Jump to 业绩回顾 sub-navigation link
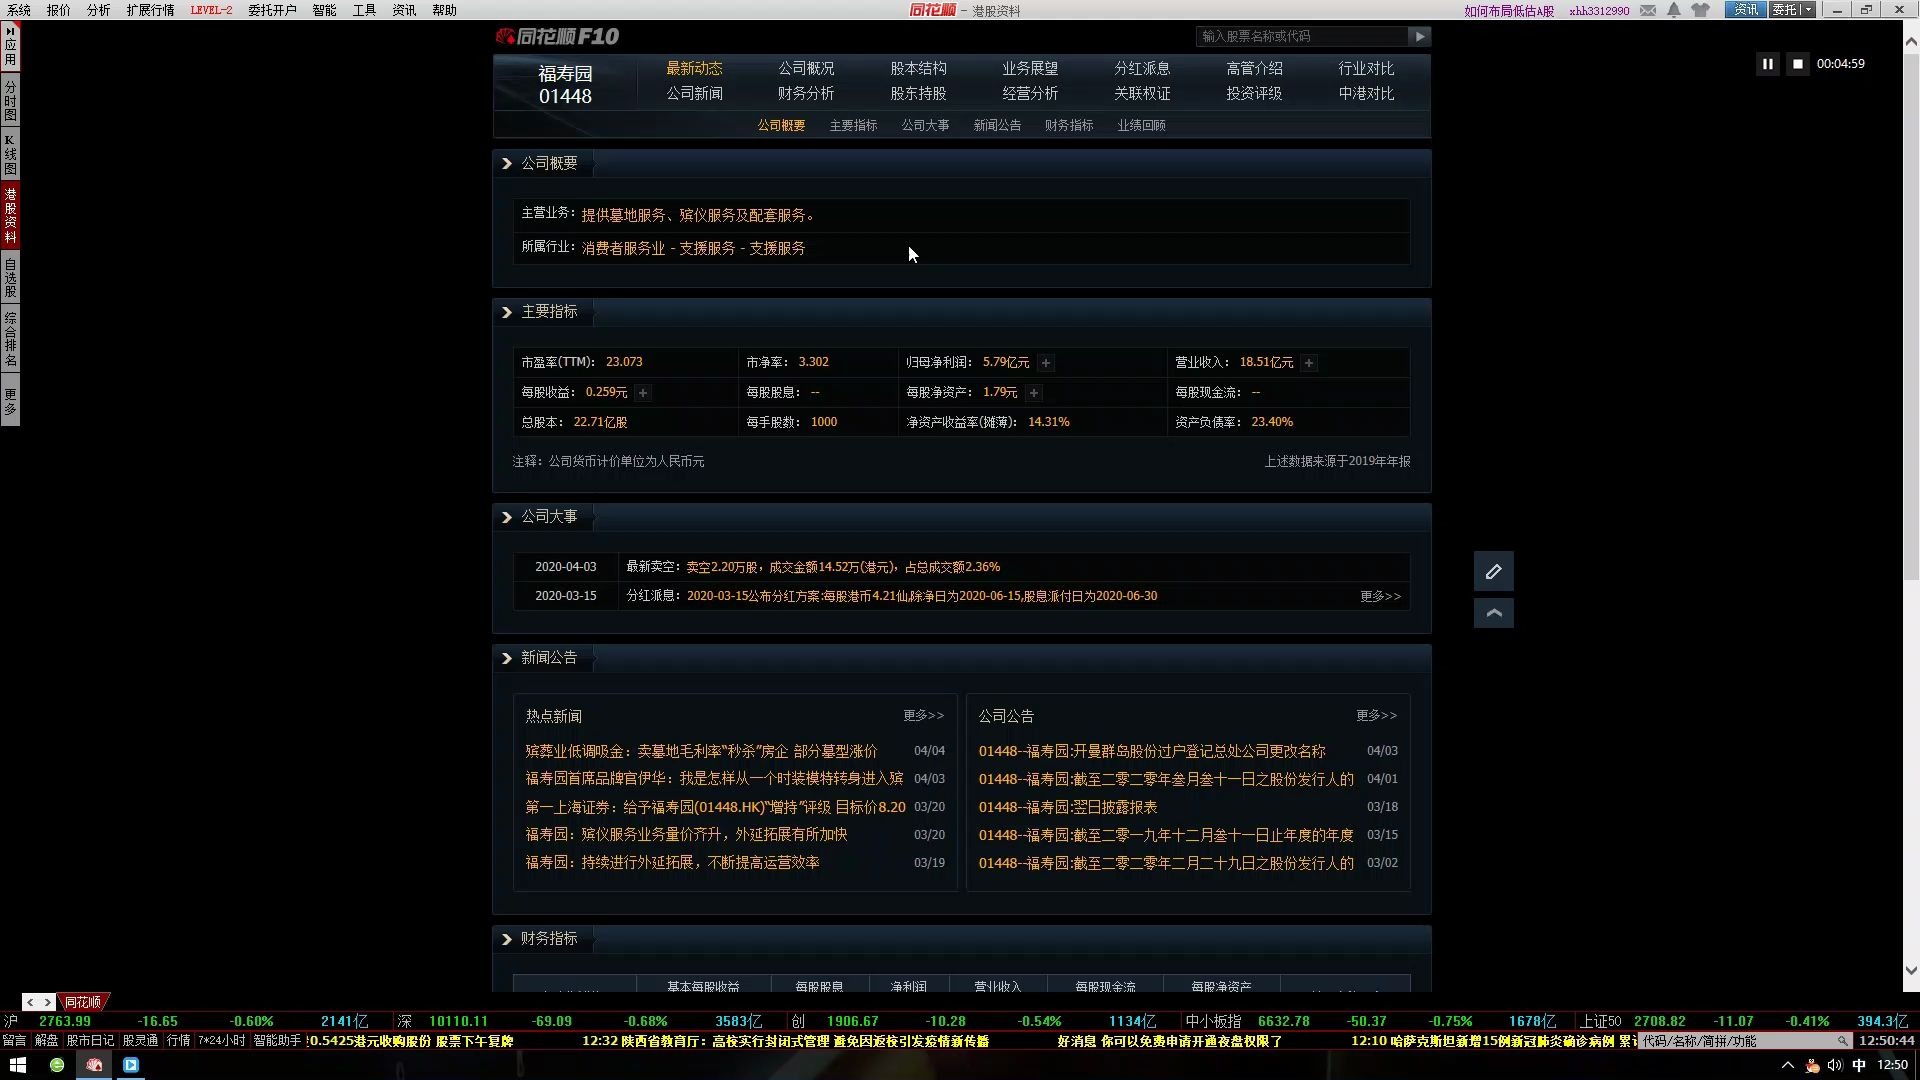Image resolution: width=1920 pixels, height=1080 pixels. (1141, 126)
